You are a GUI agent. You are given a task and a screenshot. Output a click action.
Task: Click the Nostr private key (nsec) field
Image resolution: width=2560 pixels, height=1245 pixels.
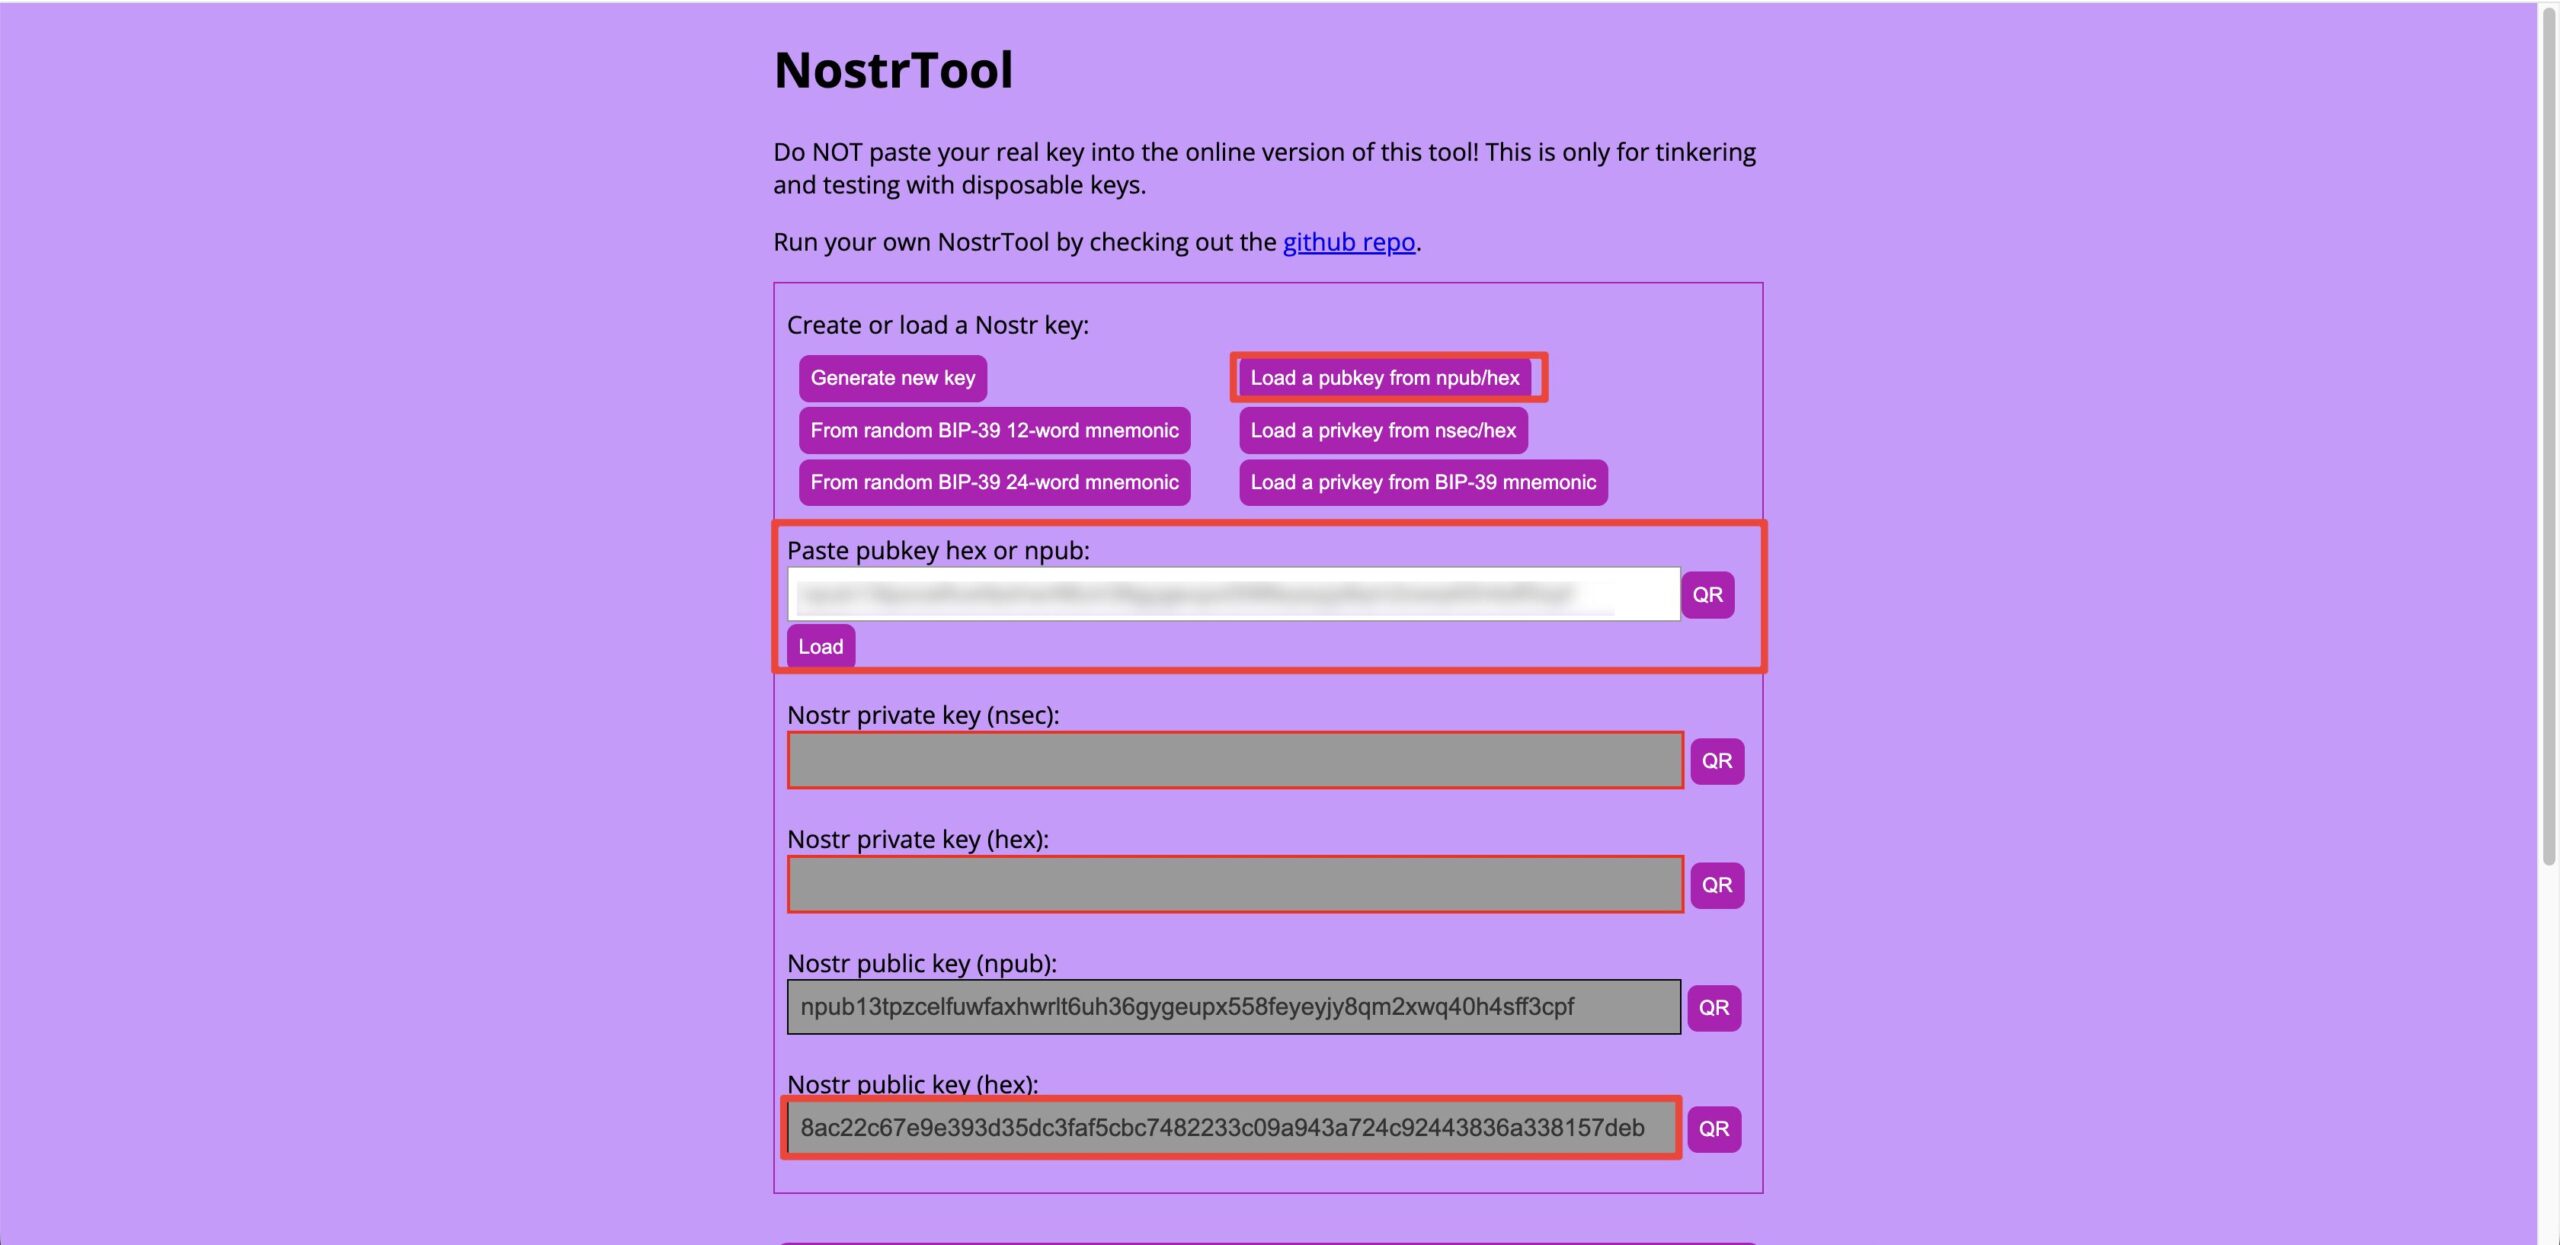point(1235,760)
